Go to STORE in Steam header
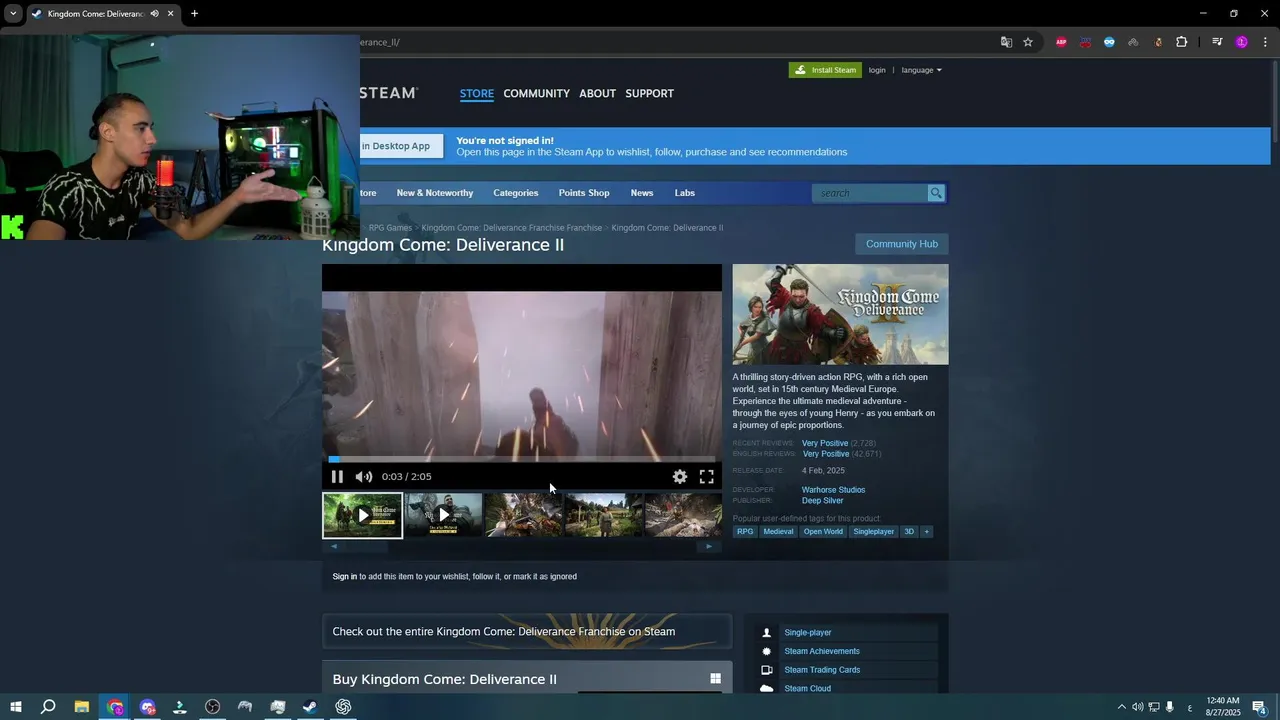The image size is (1280, 720). point(477,93)
